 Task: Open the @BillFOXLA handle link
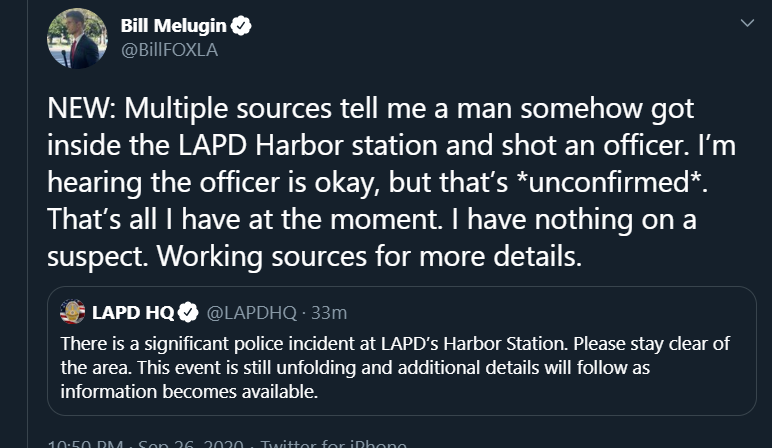point(169,50)
